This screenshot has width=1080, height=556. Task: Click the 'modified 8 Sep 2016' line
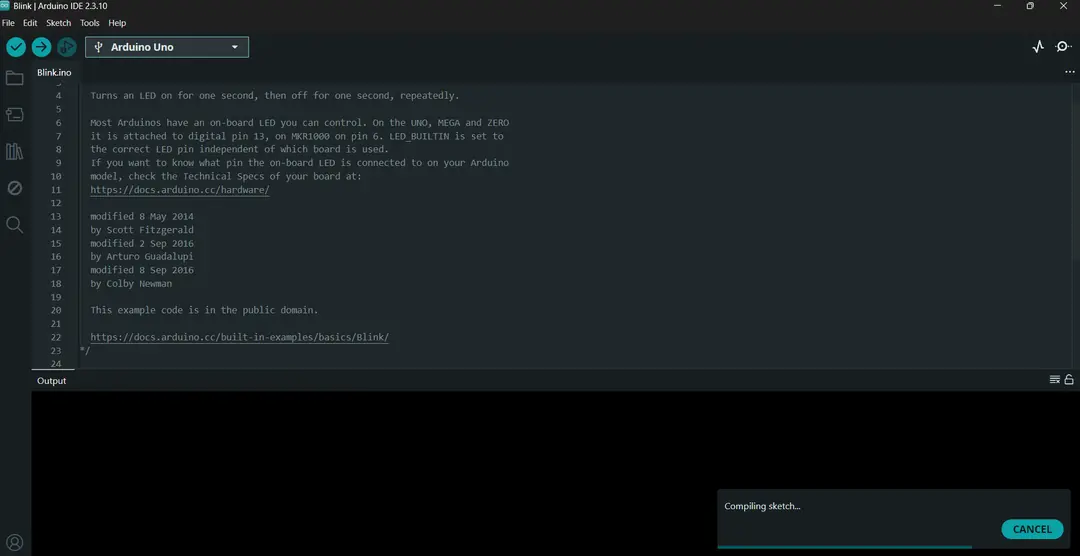[x=142, y=270]
